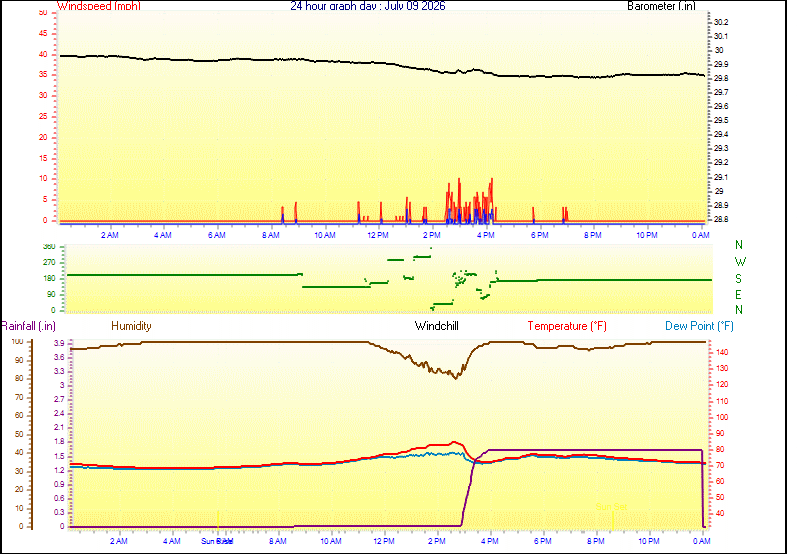Click the W compass label on direction graph
798x554 pixels.
(x=740, y=262)
